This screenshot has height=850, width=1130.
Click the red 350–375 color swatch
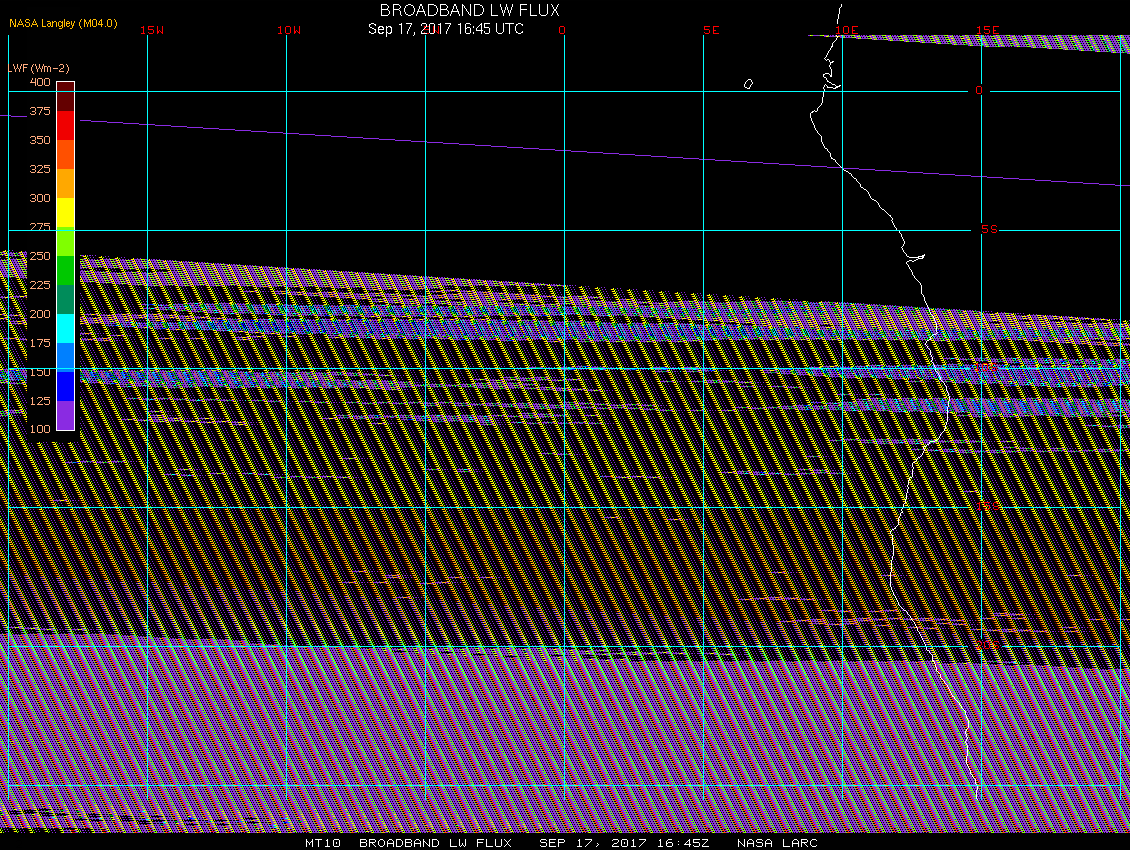pyautogui.click(x=66, y=125)
